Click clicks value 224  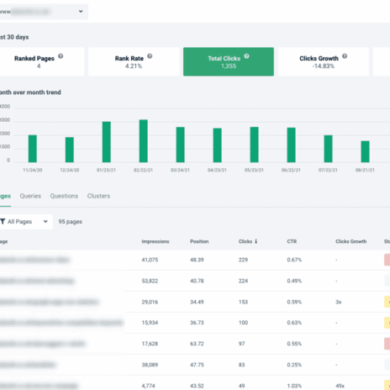243,281
